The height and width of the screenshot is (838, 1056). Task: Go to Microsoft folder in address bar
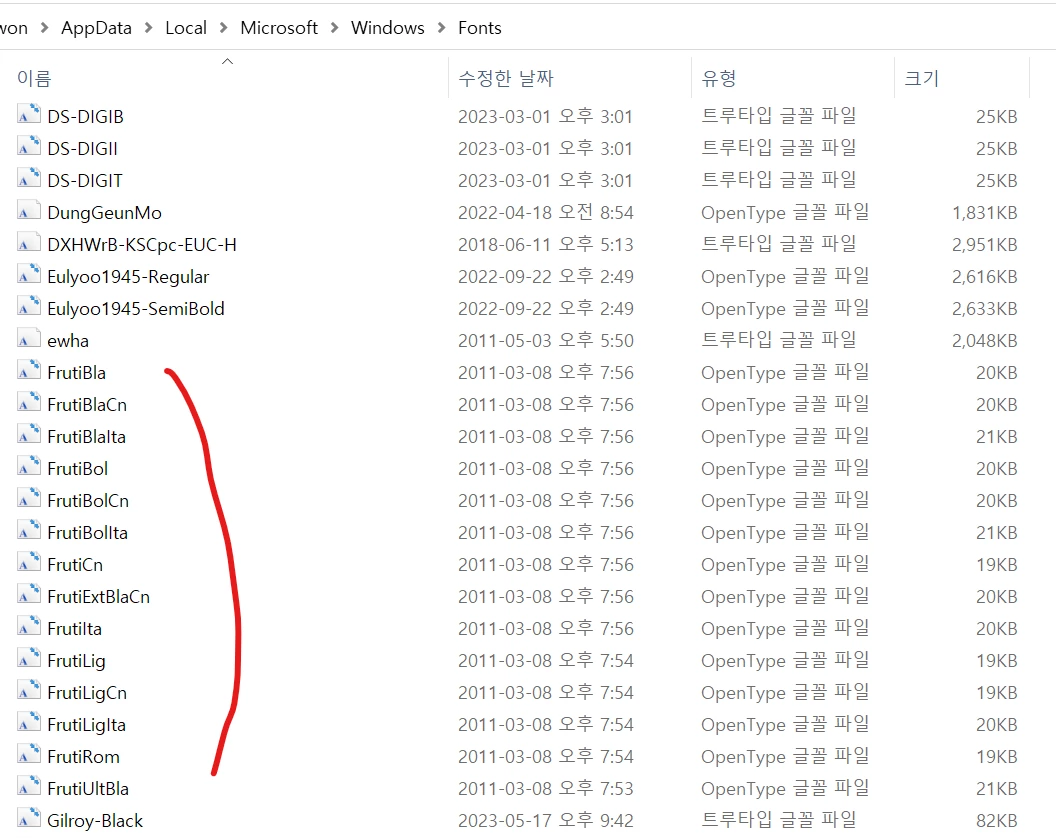coord(279,28)
